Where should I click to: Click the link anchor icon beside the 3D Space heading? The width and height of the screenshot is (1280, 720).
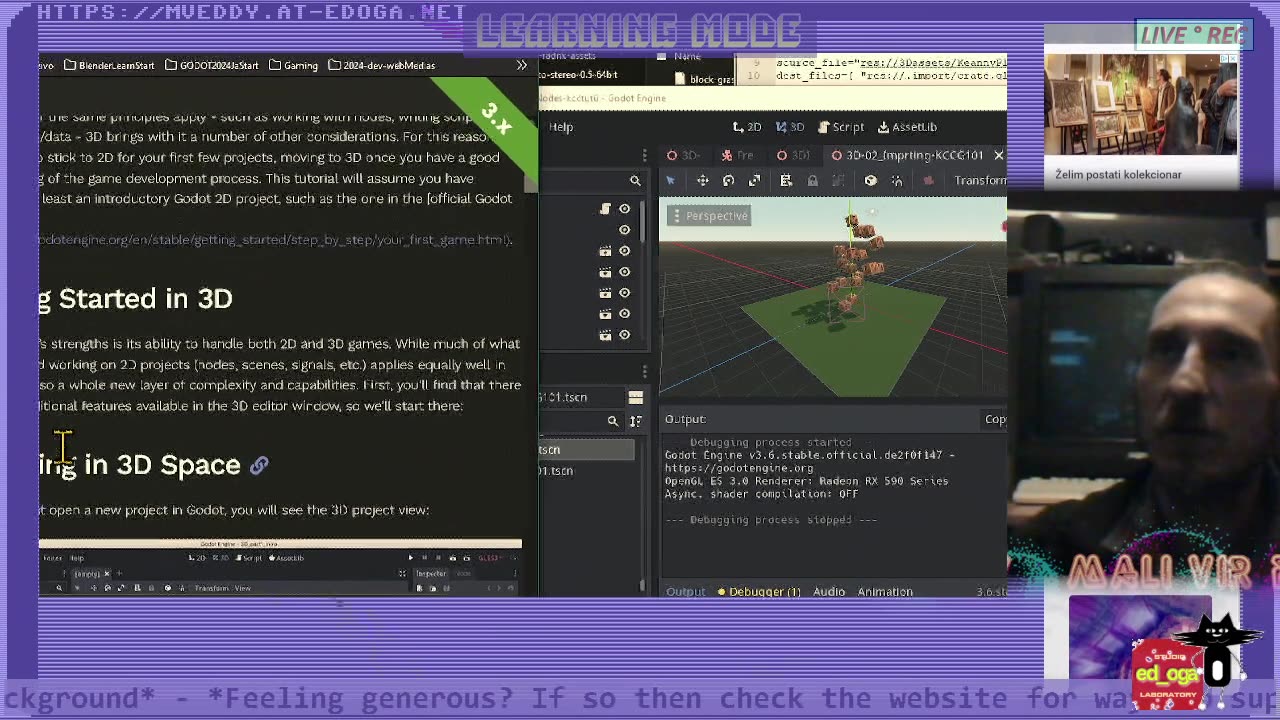tap(259, 465)
